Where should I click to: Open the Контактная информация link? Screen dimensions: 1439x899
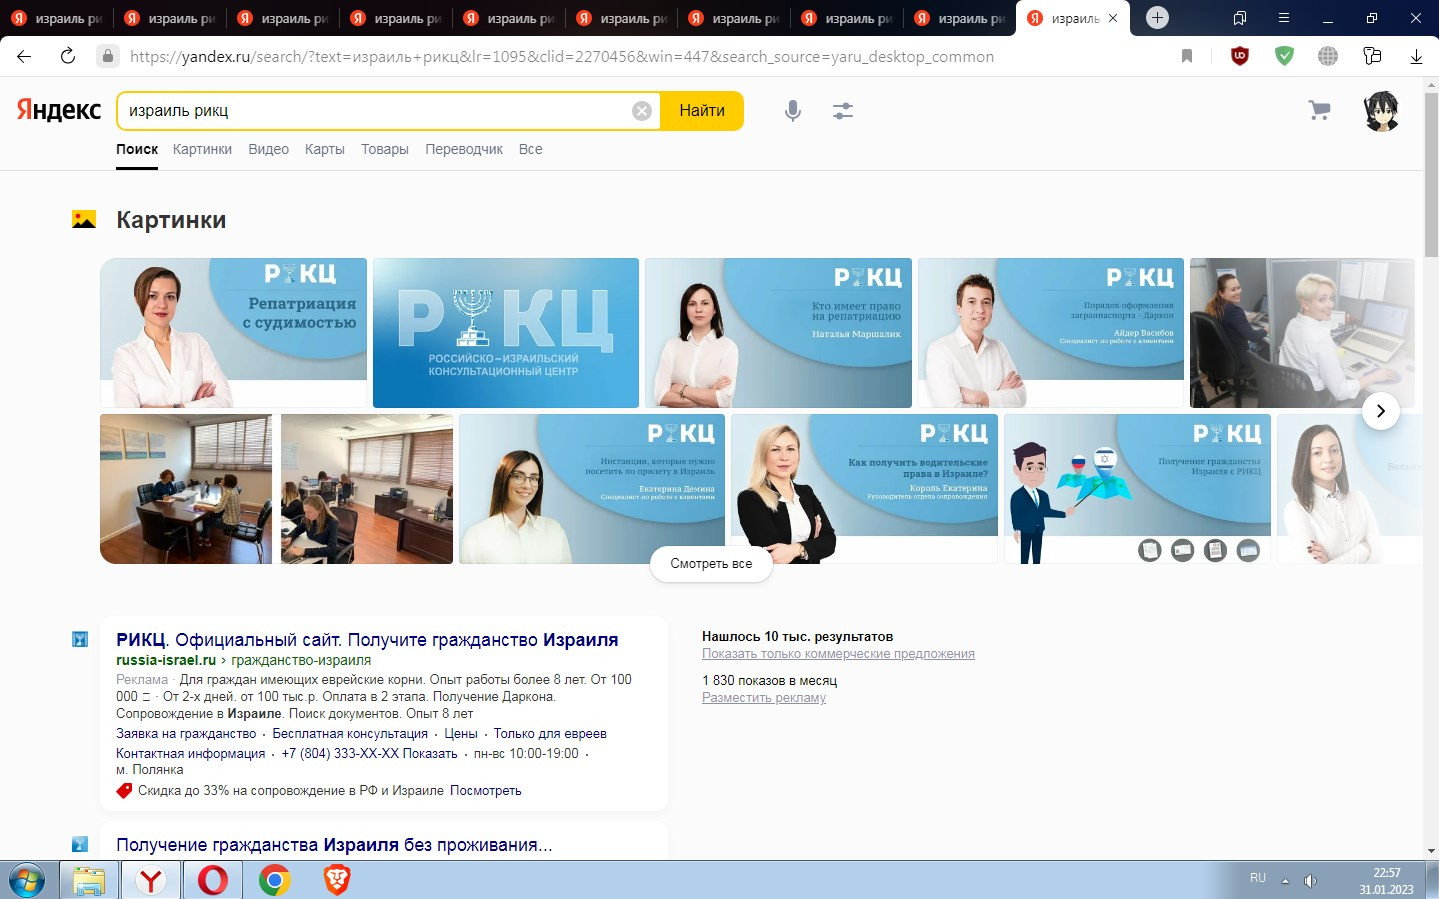190,753
